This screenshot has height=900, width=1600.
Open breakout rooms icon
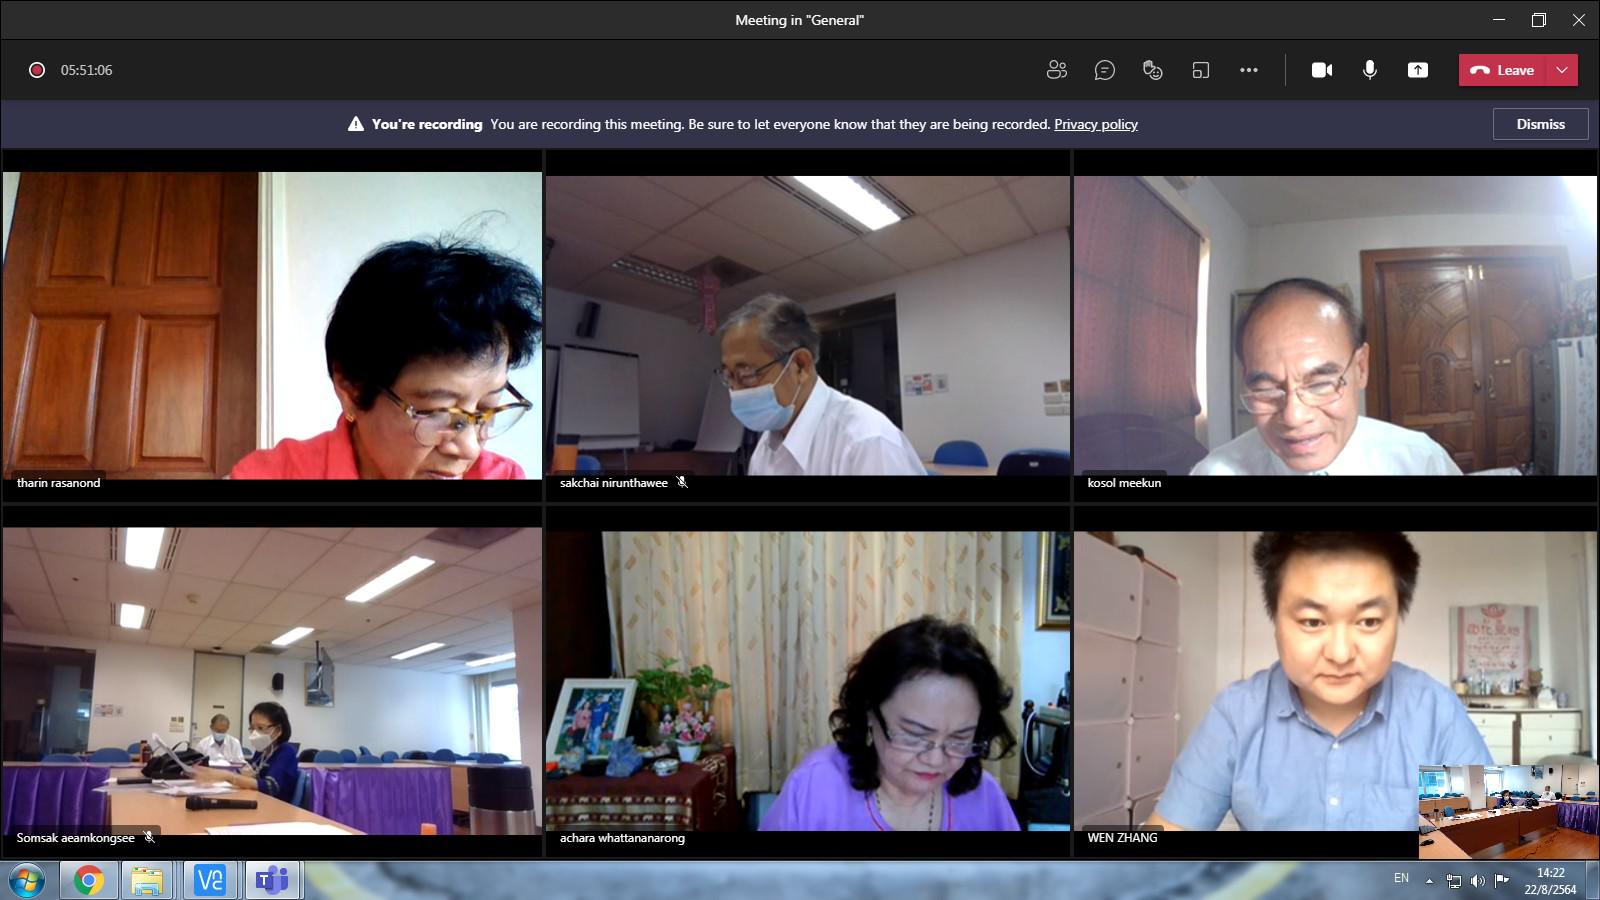click(x=1200, y=70)
